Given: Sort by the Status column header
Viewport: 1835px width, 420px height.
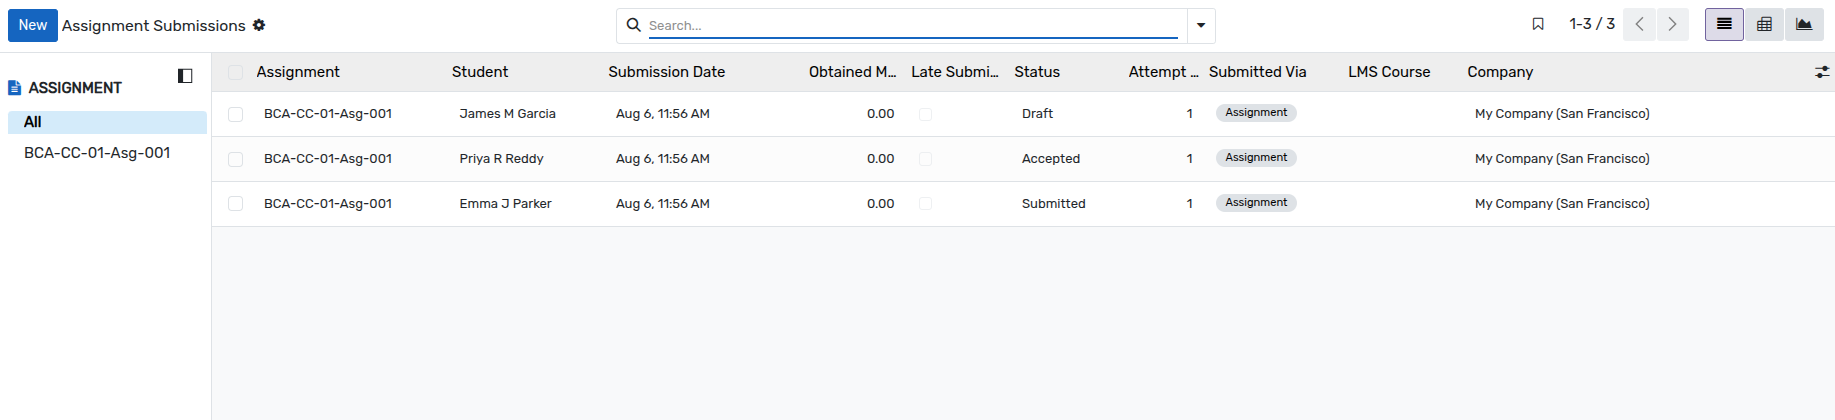Looking at the screenshot, I should coord(1037,72).
